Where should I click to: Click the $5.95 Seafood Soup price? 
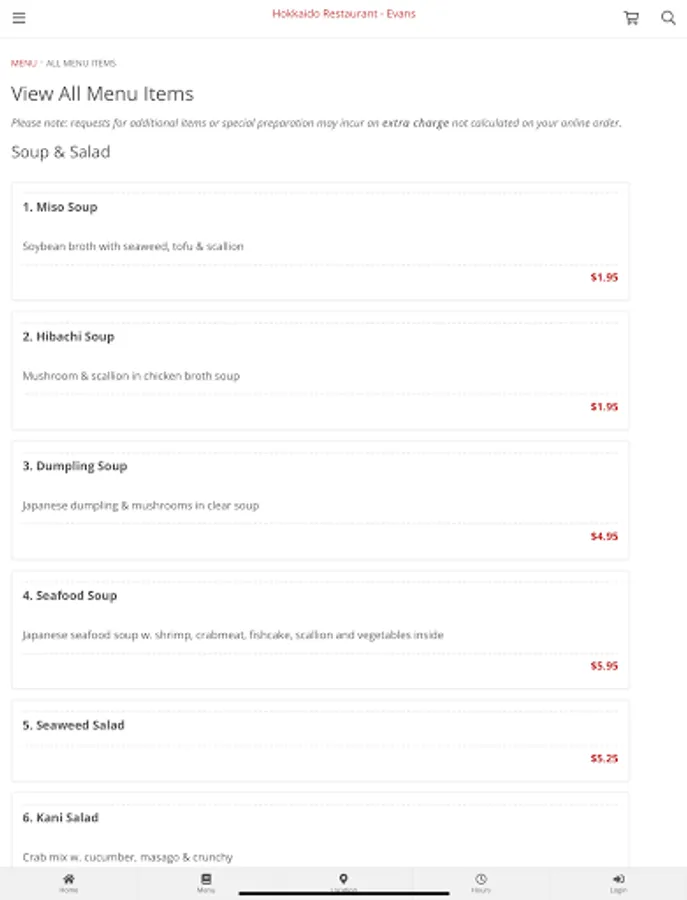point(604,666)
